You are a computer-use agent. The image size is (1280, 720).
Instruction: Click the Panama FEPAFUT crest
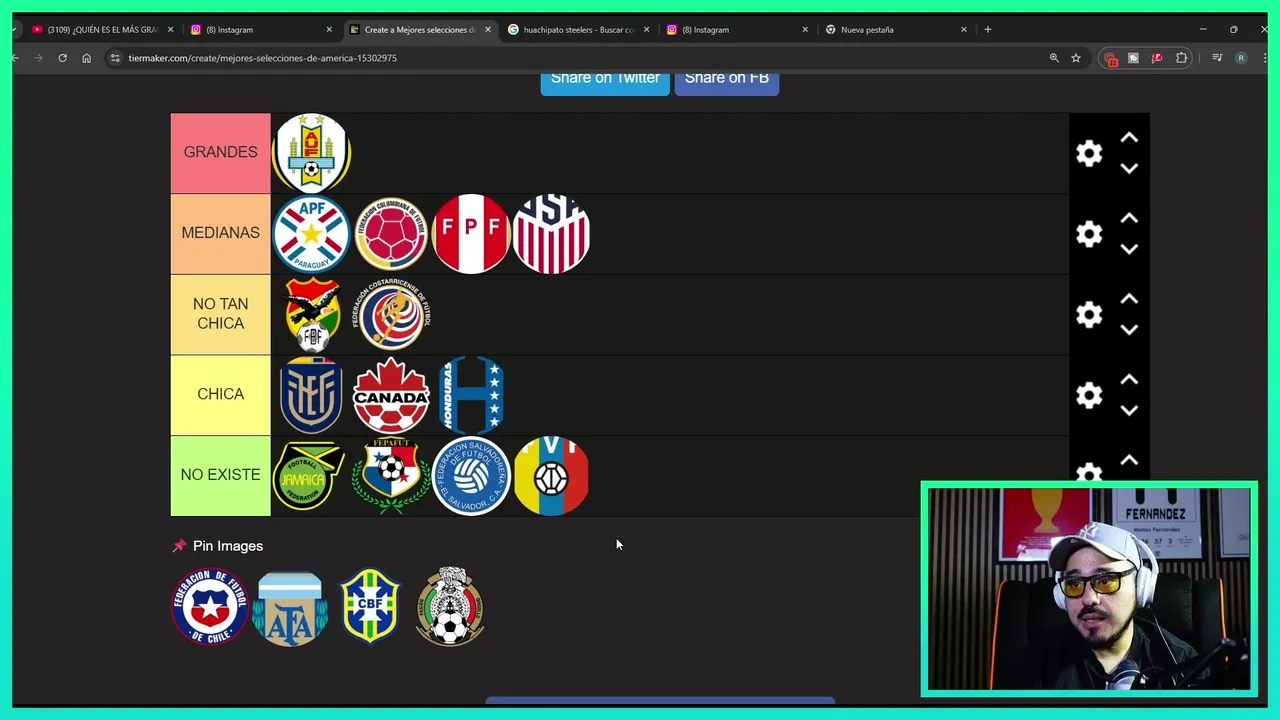coord(391,476)
